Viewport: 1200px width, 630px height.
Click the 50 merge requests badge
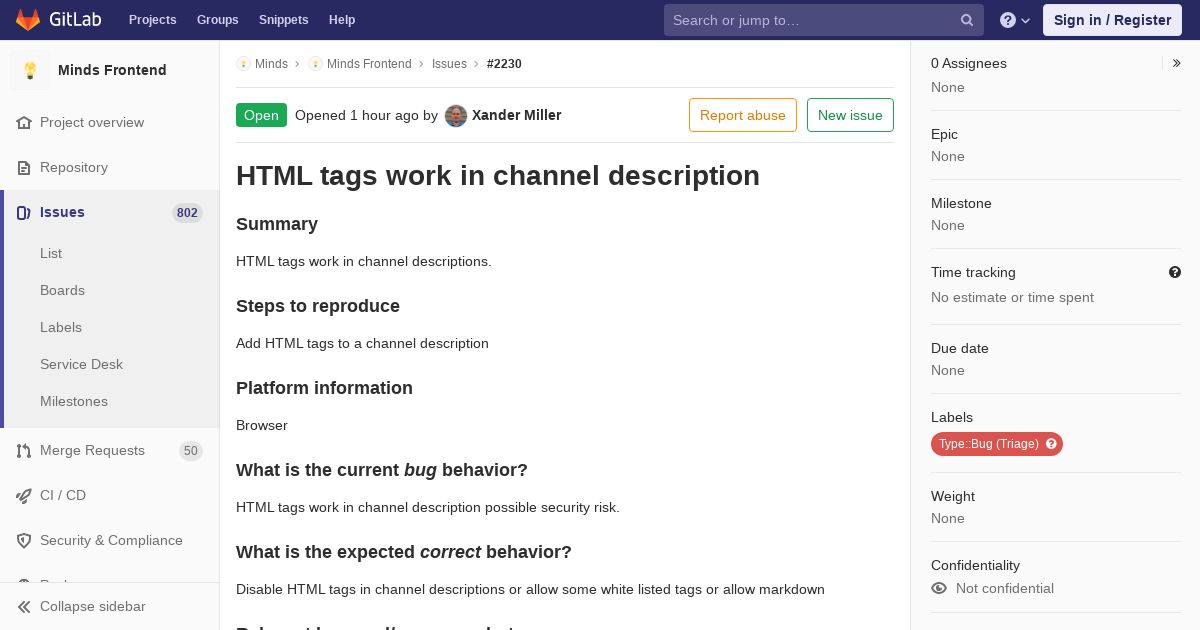pyautogui.click(x=191, y=450)
